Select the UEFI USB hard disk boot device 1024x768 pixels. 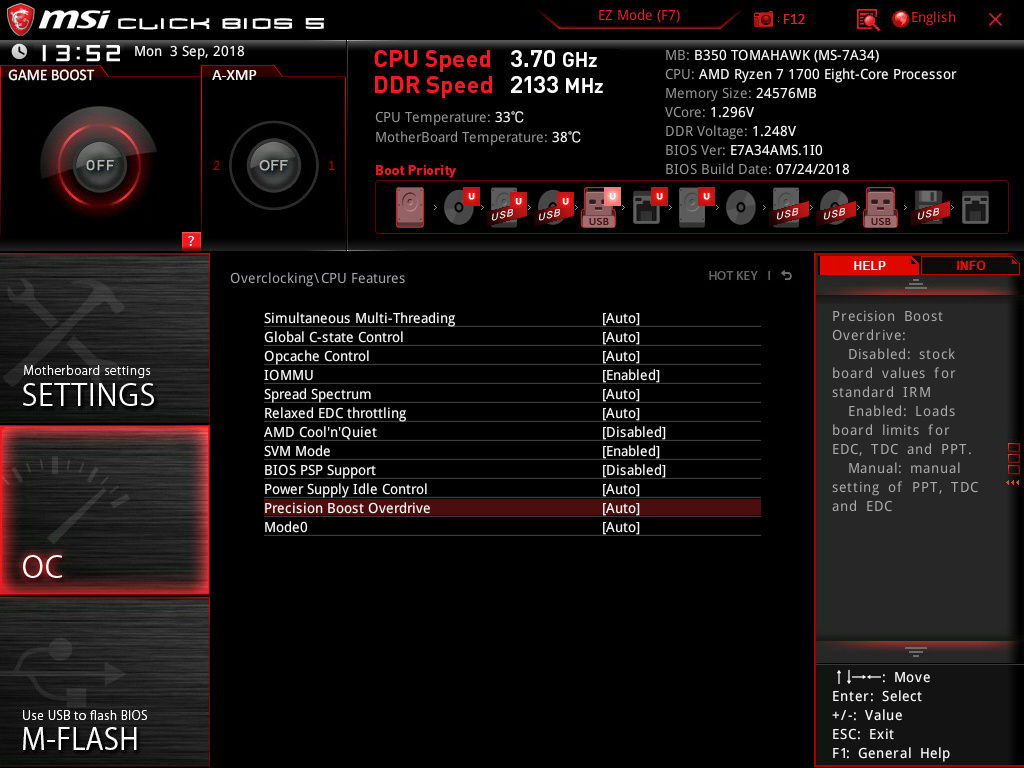[507, 208]
